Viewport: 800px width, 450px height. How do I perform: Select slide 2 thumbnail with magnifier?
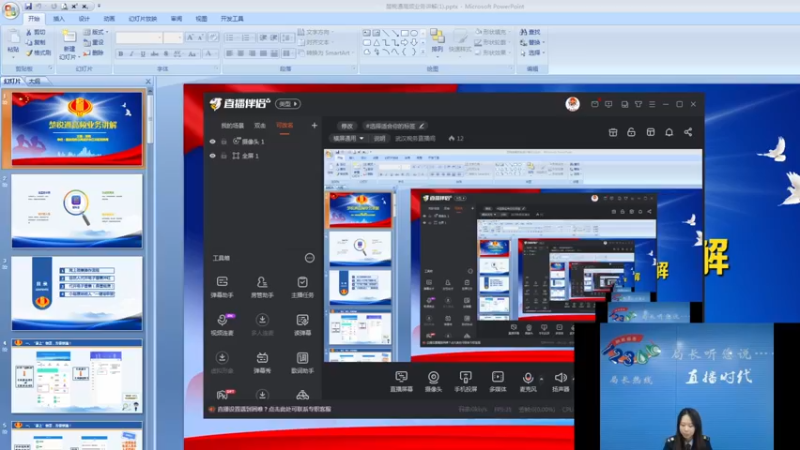point(77,211)
